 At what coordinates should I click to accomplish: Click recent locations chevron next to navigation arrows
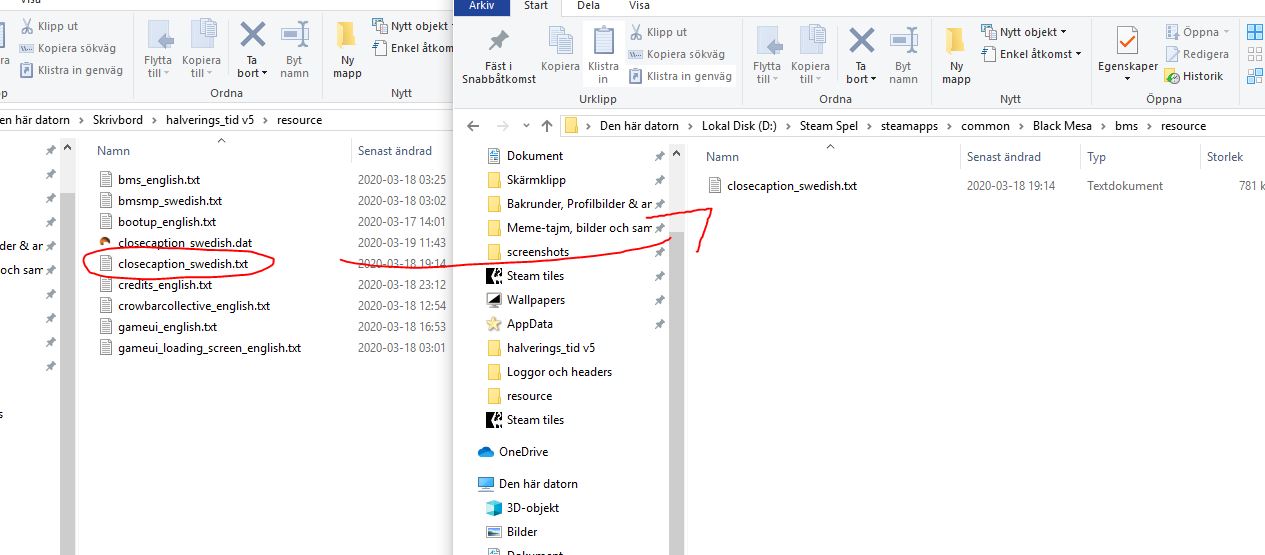coord(526,127)
